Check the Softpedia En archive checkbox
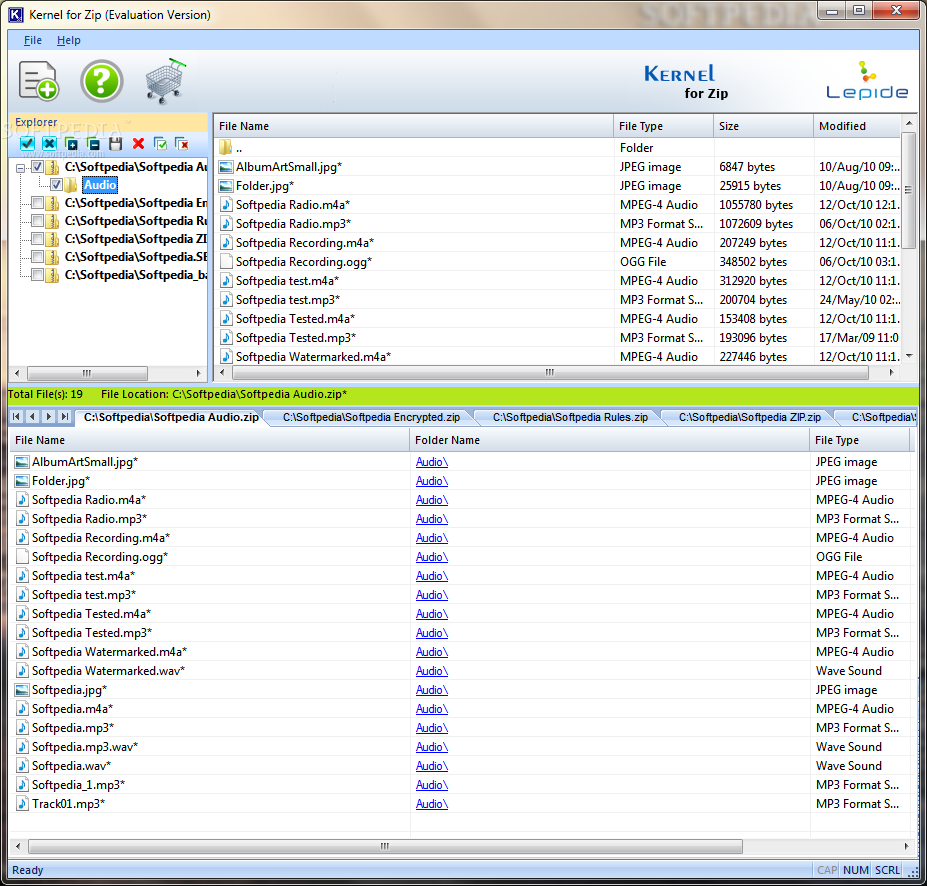 pyautogui.click(x=37, y=203)
